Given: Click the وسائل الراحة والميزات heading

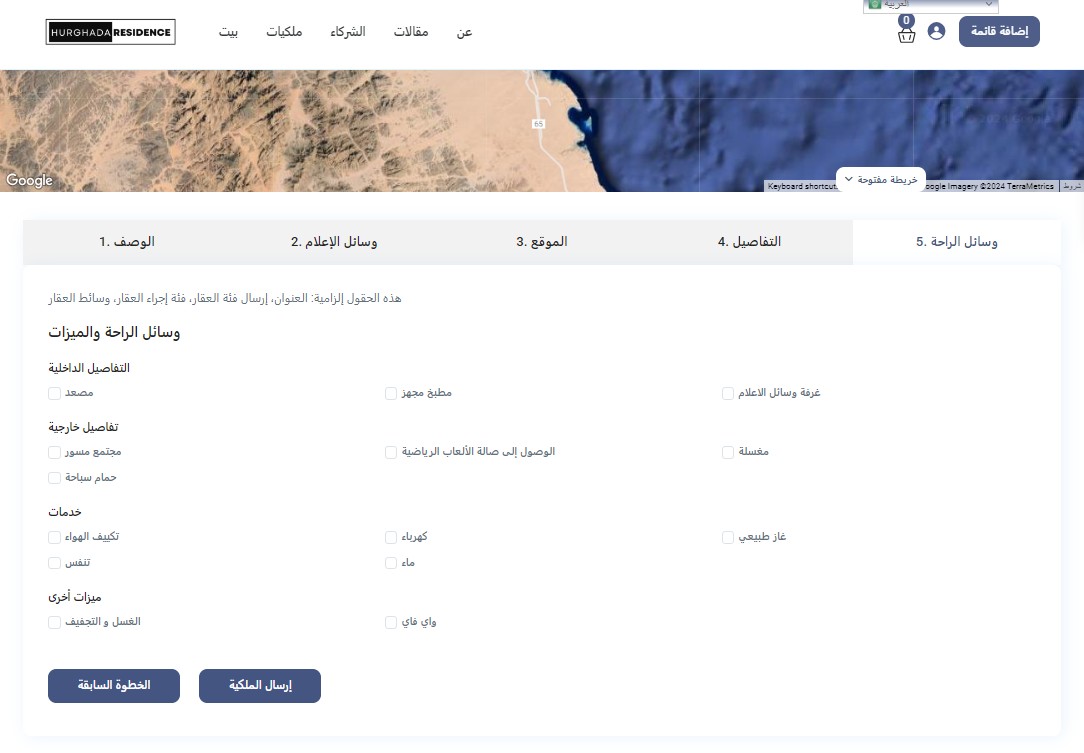Looking at the screenshot, I should point(114,333).
